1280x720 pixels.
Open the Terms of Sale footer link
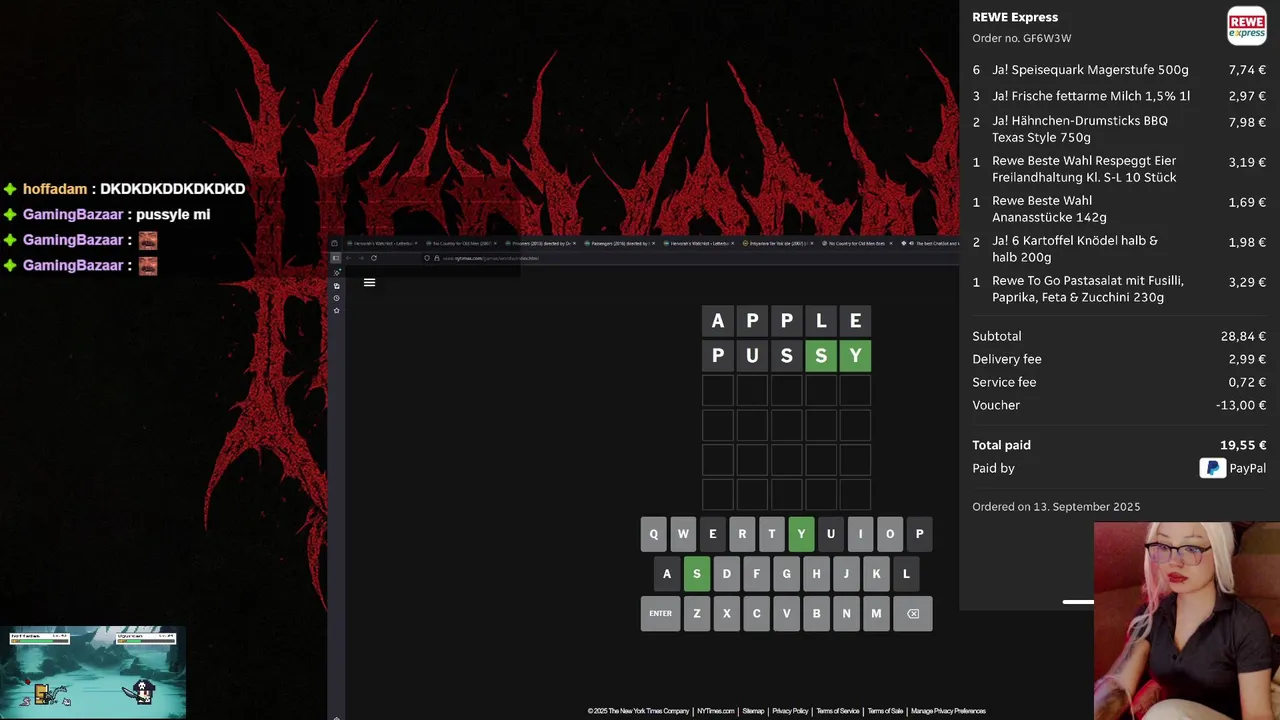click(885, 711)
